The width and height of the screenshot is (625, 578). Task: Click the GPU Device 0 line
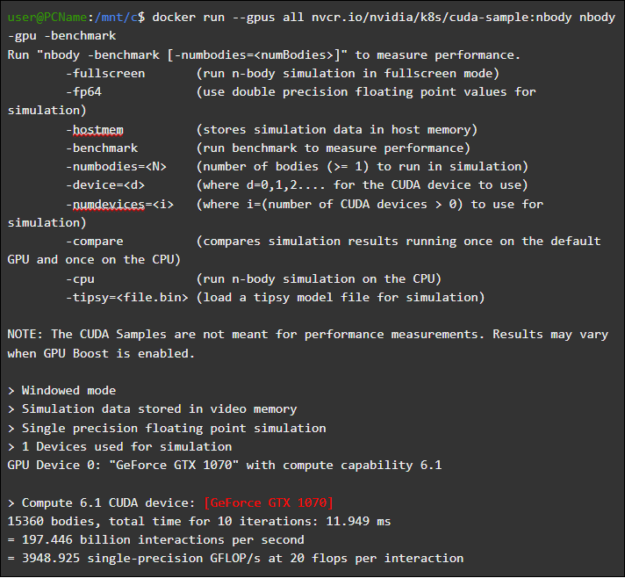224,465
